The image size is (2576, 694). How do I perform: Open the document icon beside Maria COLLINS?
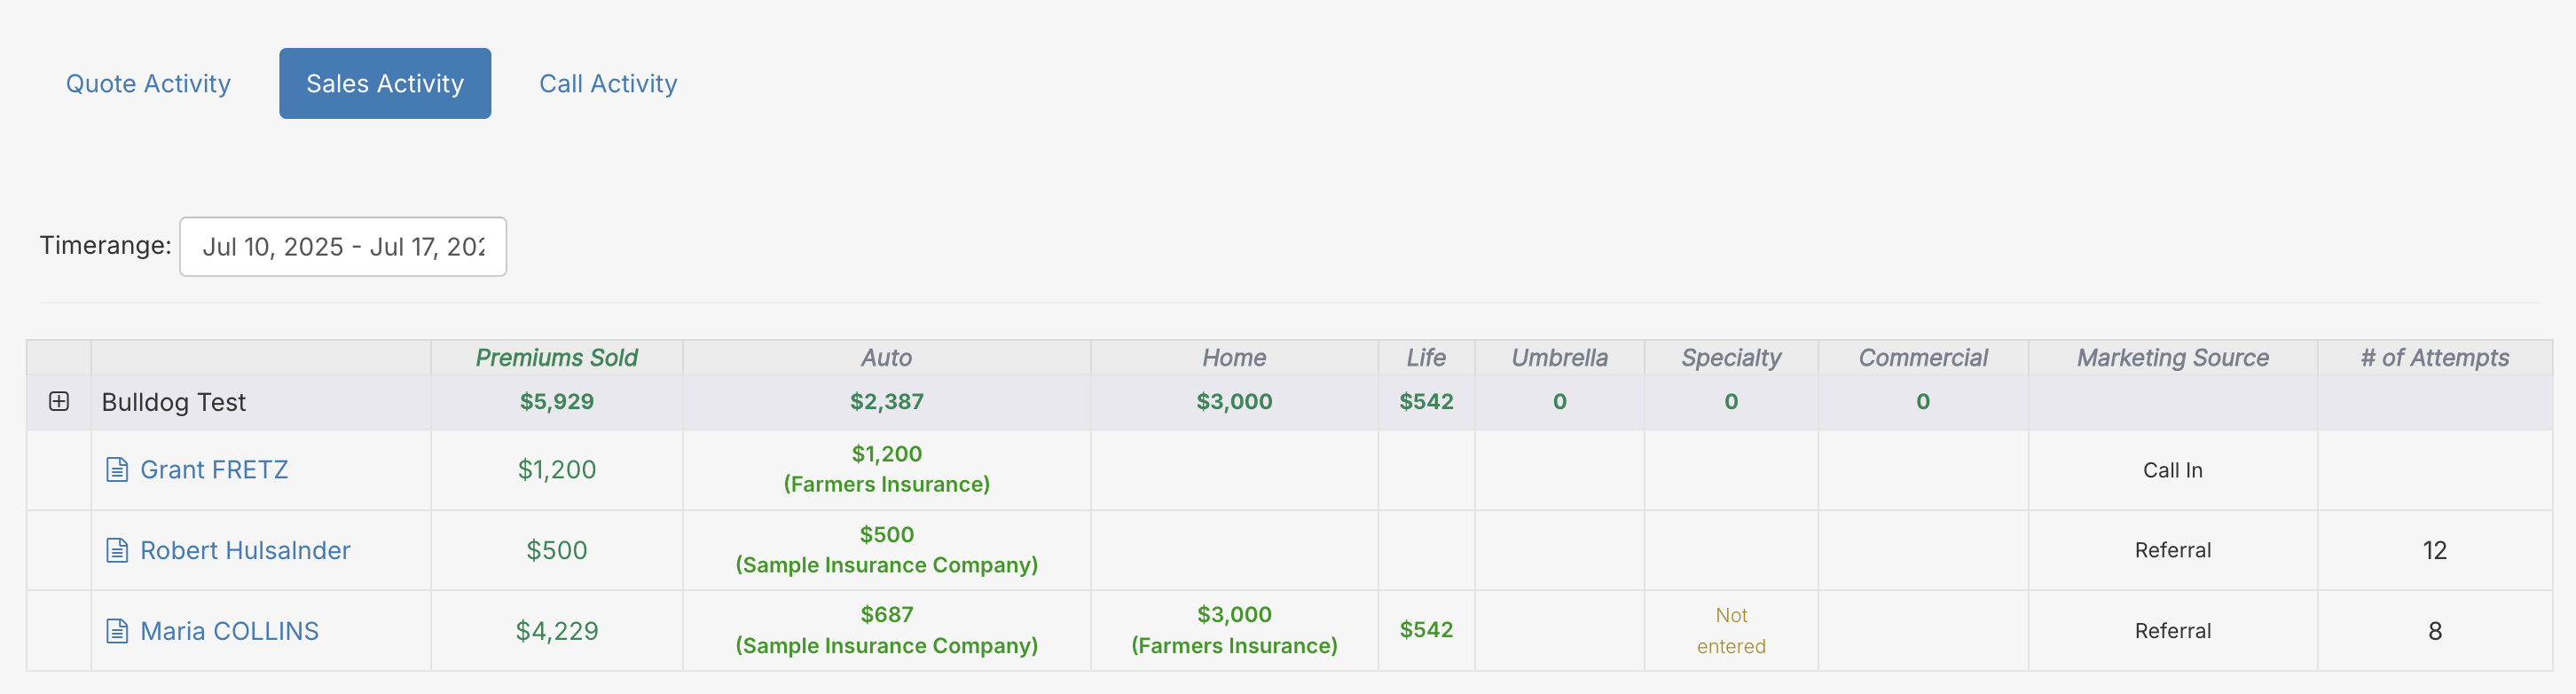click(117, 631)
